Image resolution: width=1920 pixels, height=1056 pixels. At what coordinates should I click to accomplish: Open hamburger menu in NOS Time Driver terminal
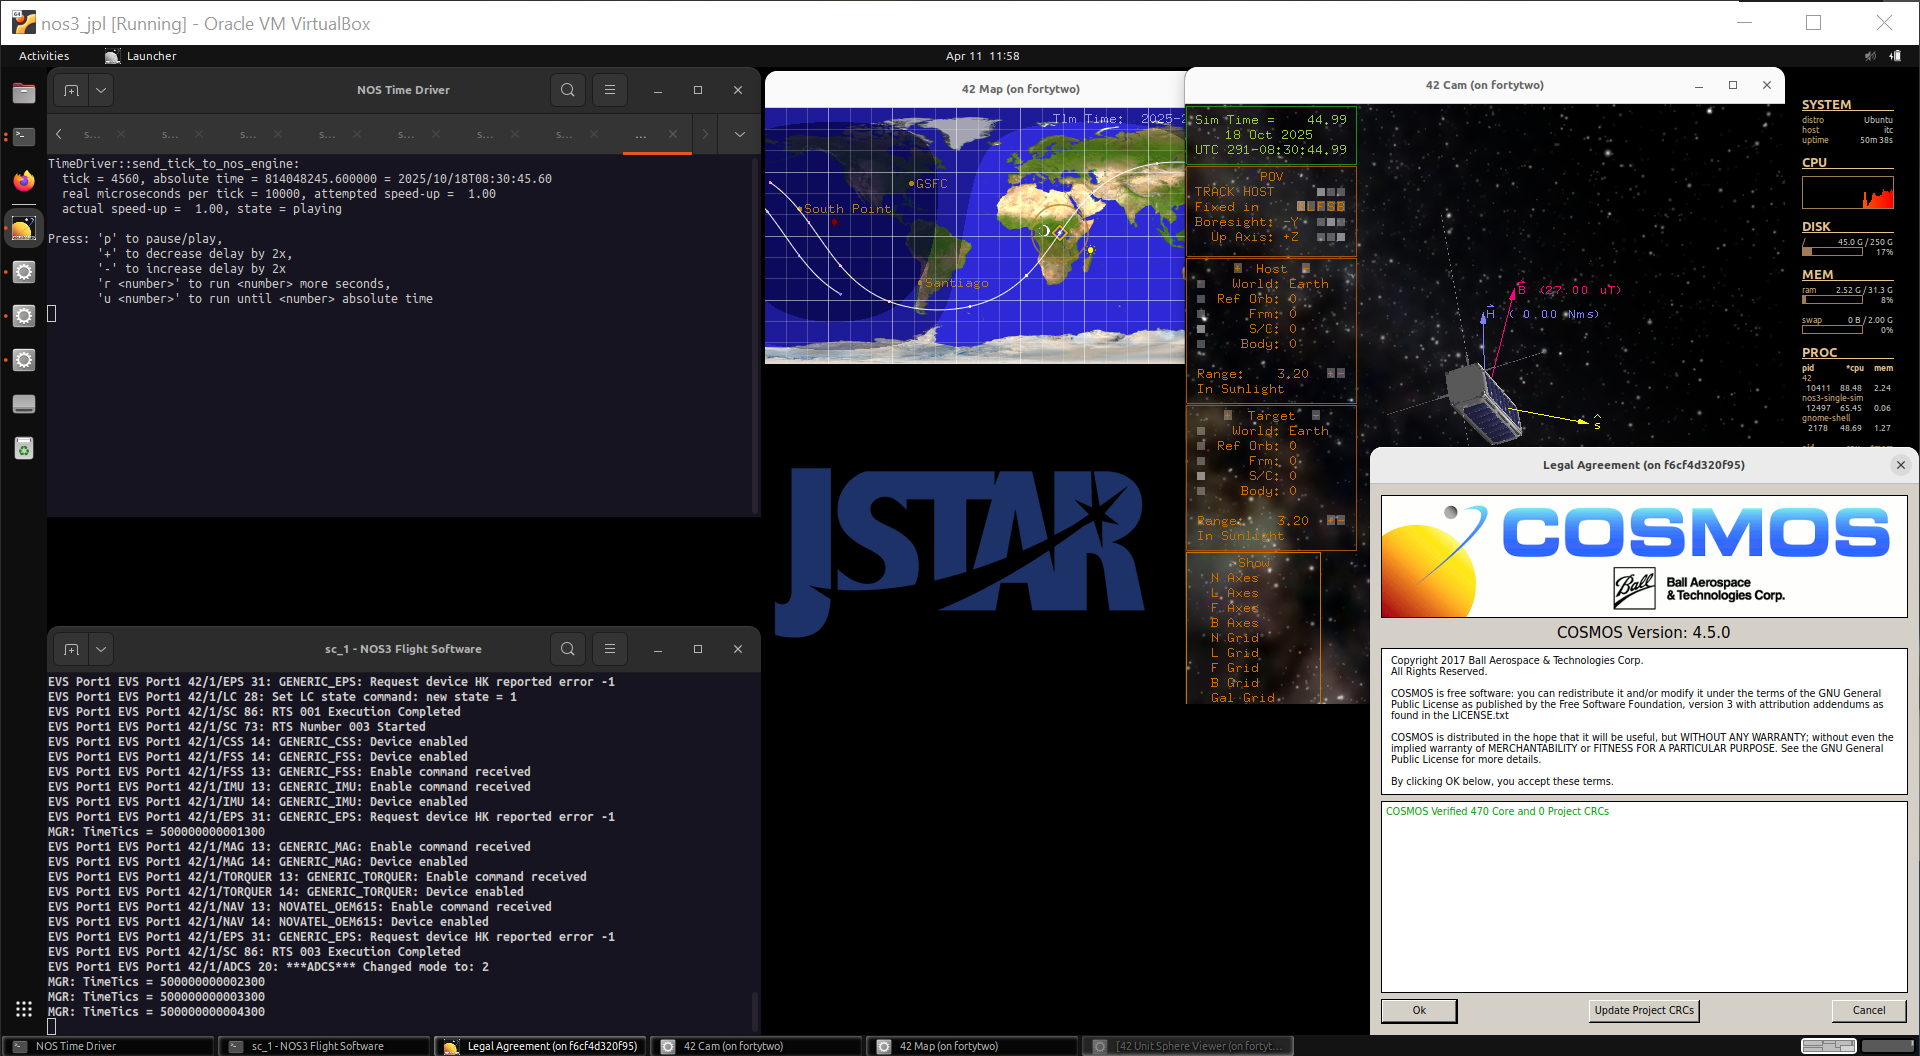click(610, 90)
